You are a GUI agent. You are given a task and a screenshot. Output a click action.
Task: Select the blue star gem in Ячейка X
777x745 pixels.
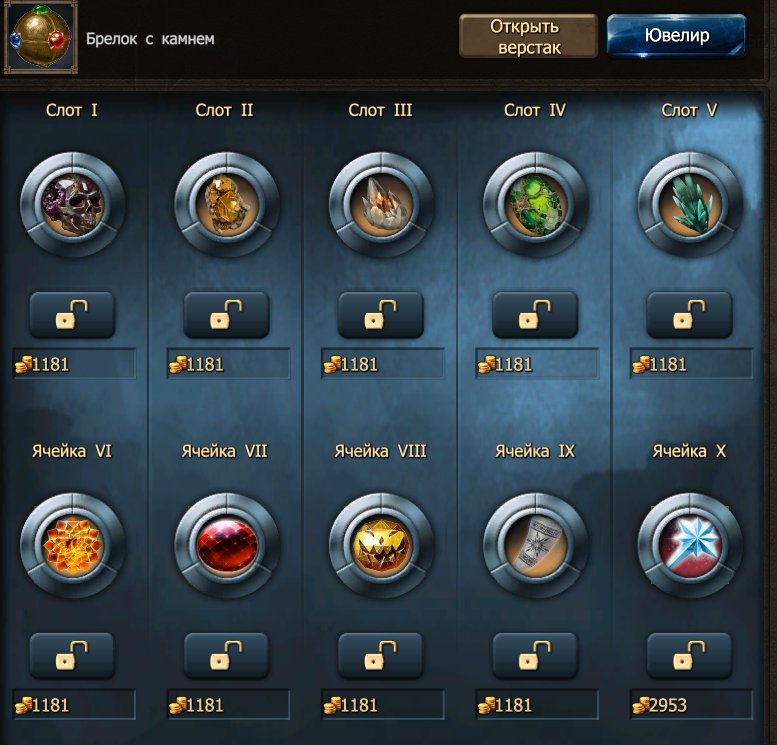tap(689, 545)
